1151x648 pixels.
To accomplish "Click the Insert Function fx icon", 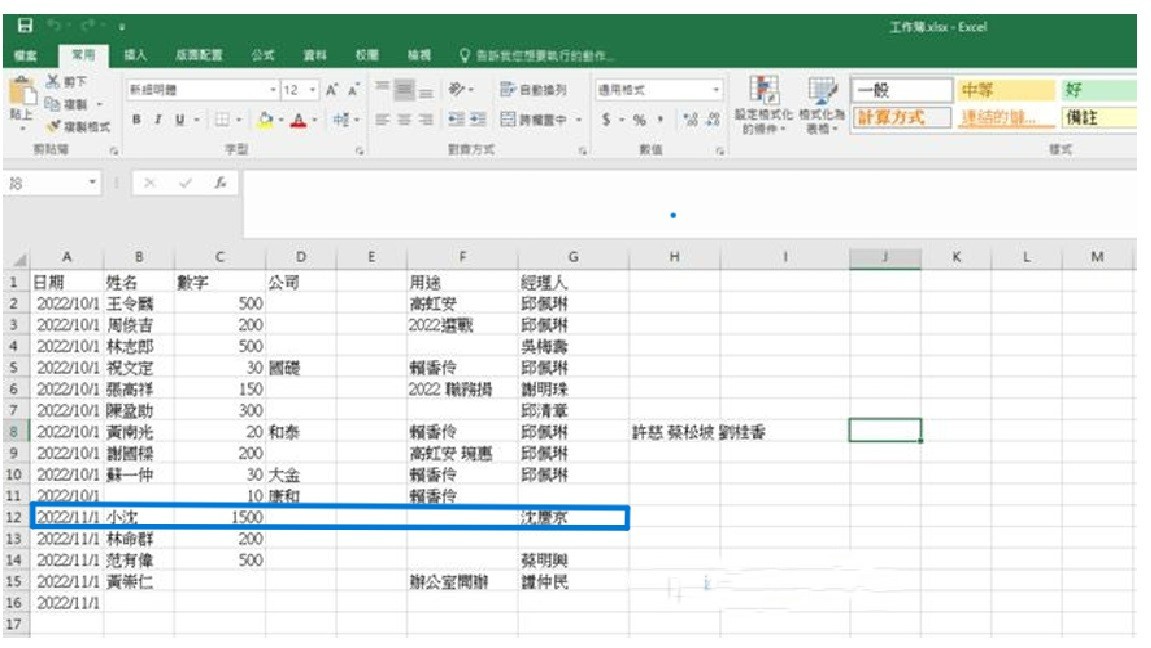I will [218, 185].
